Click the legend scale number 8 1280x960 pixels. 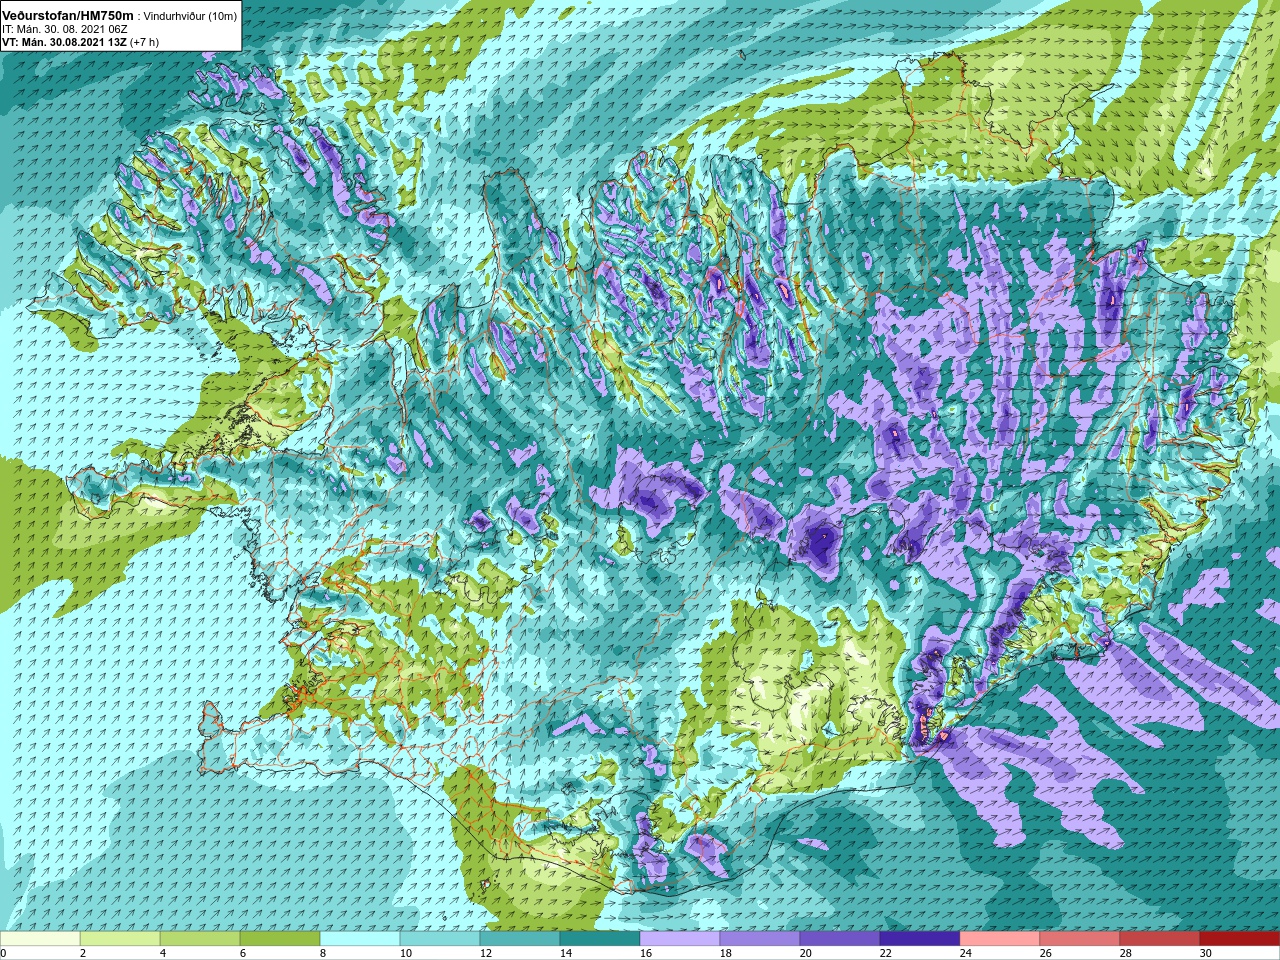pyautogui.click(x=324, y=954)
